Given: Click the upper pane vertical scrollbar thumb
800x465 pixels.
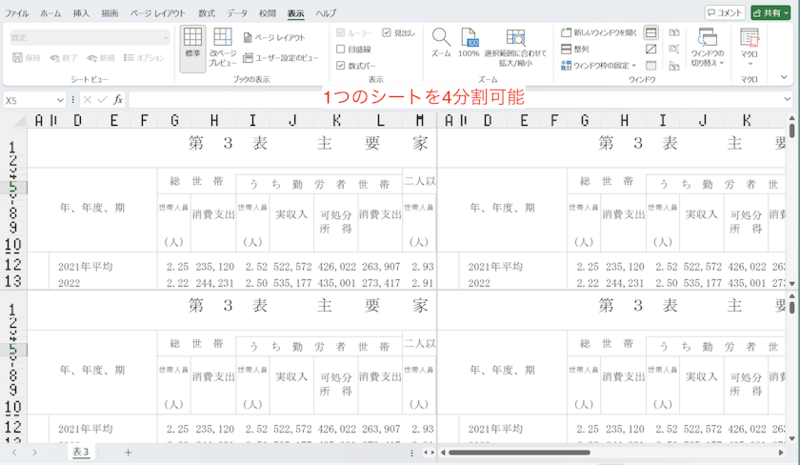Looking at the screenshot, I should click(791, 131).
